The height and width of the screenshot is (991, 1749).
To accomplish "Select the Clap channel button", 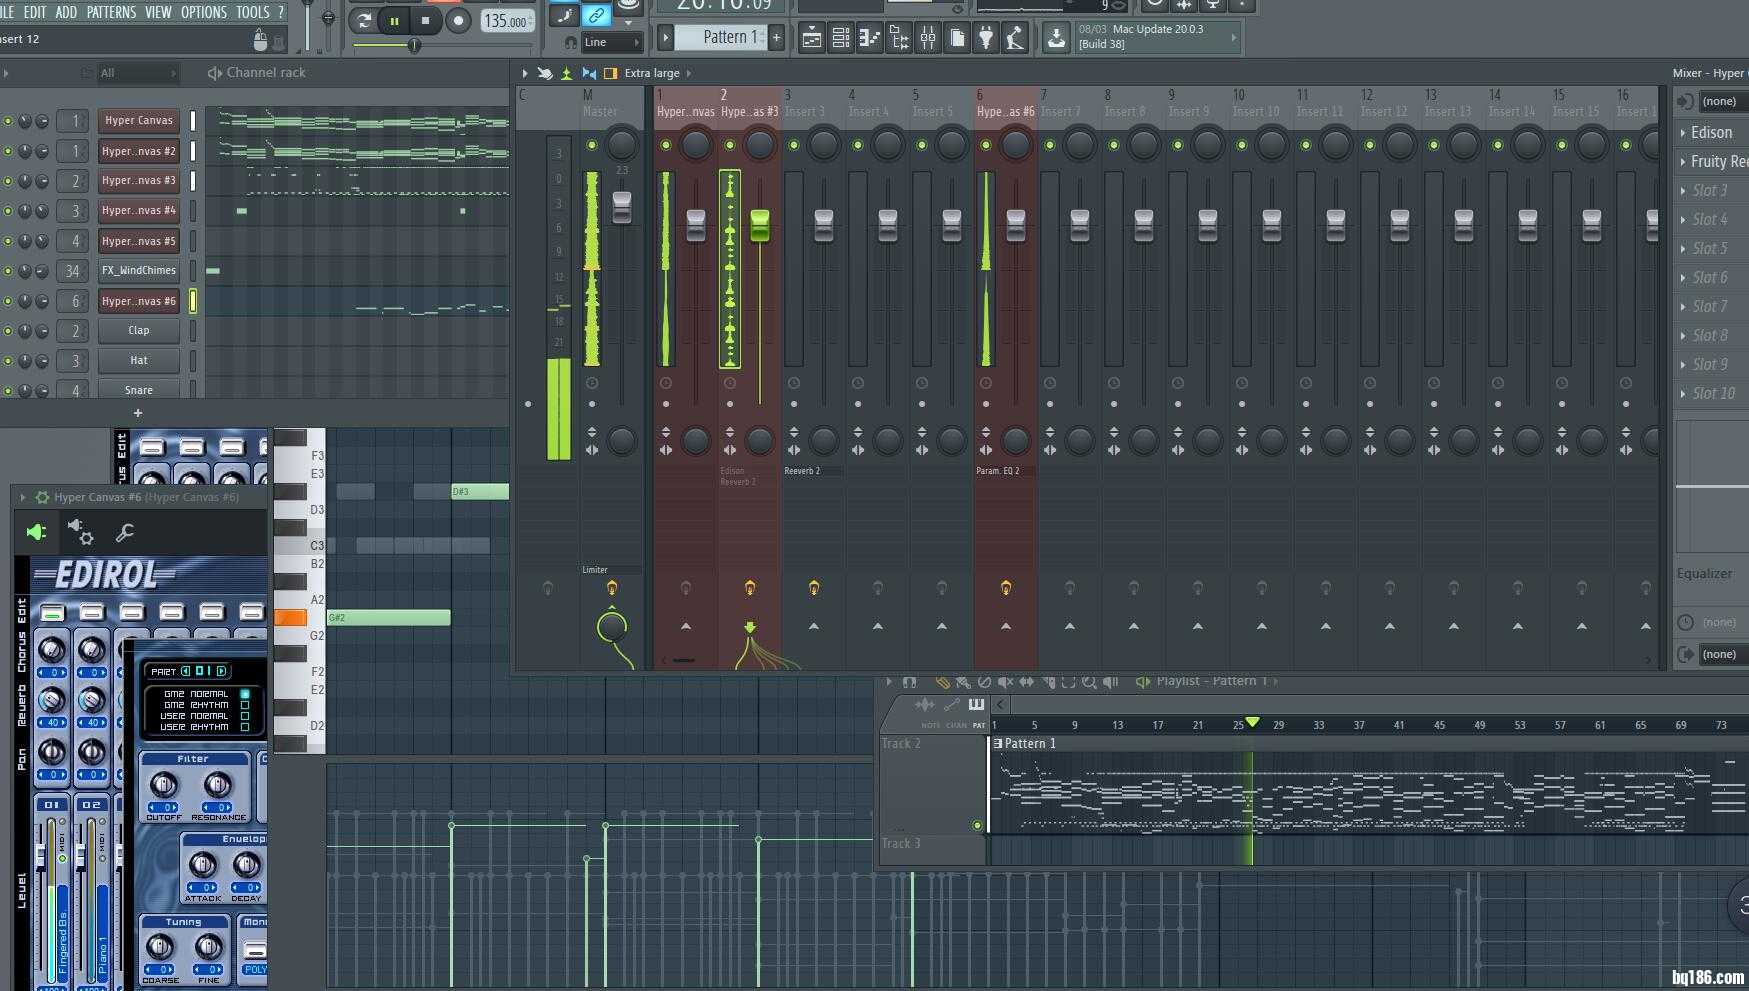I will (139, 331).
